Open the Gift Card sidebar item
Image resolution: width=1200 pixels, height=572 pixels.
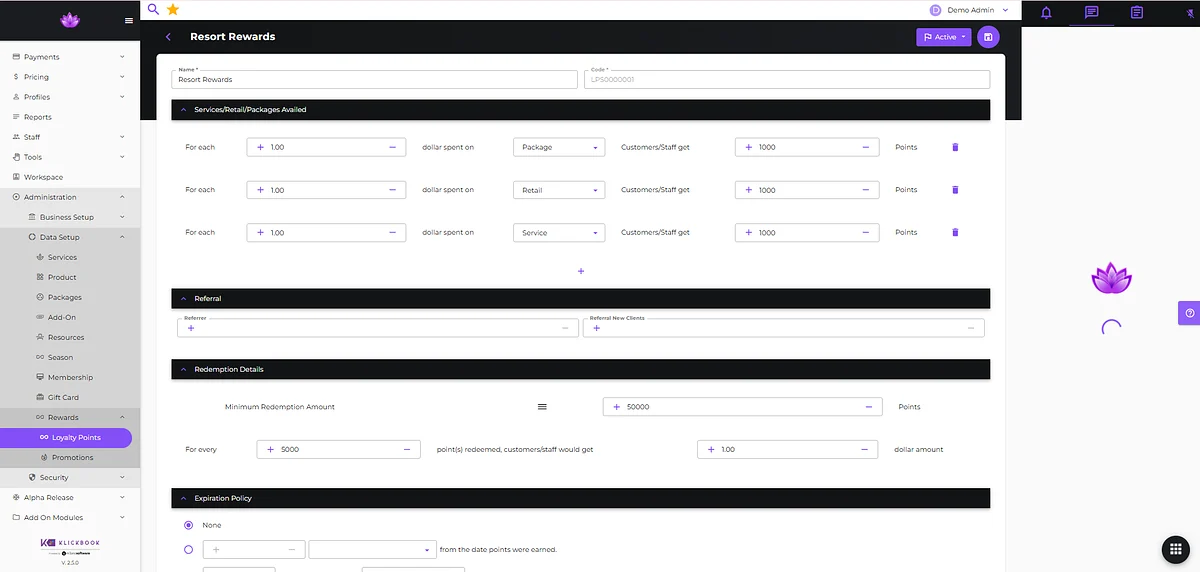click(x=63, y=397)
